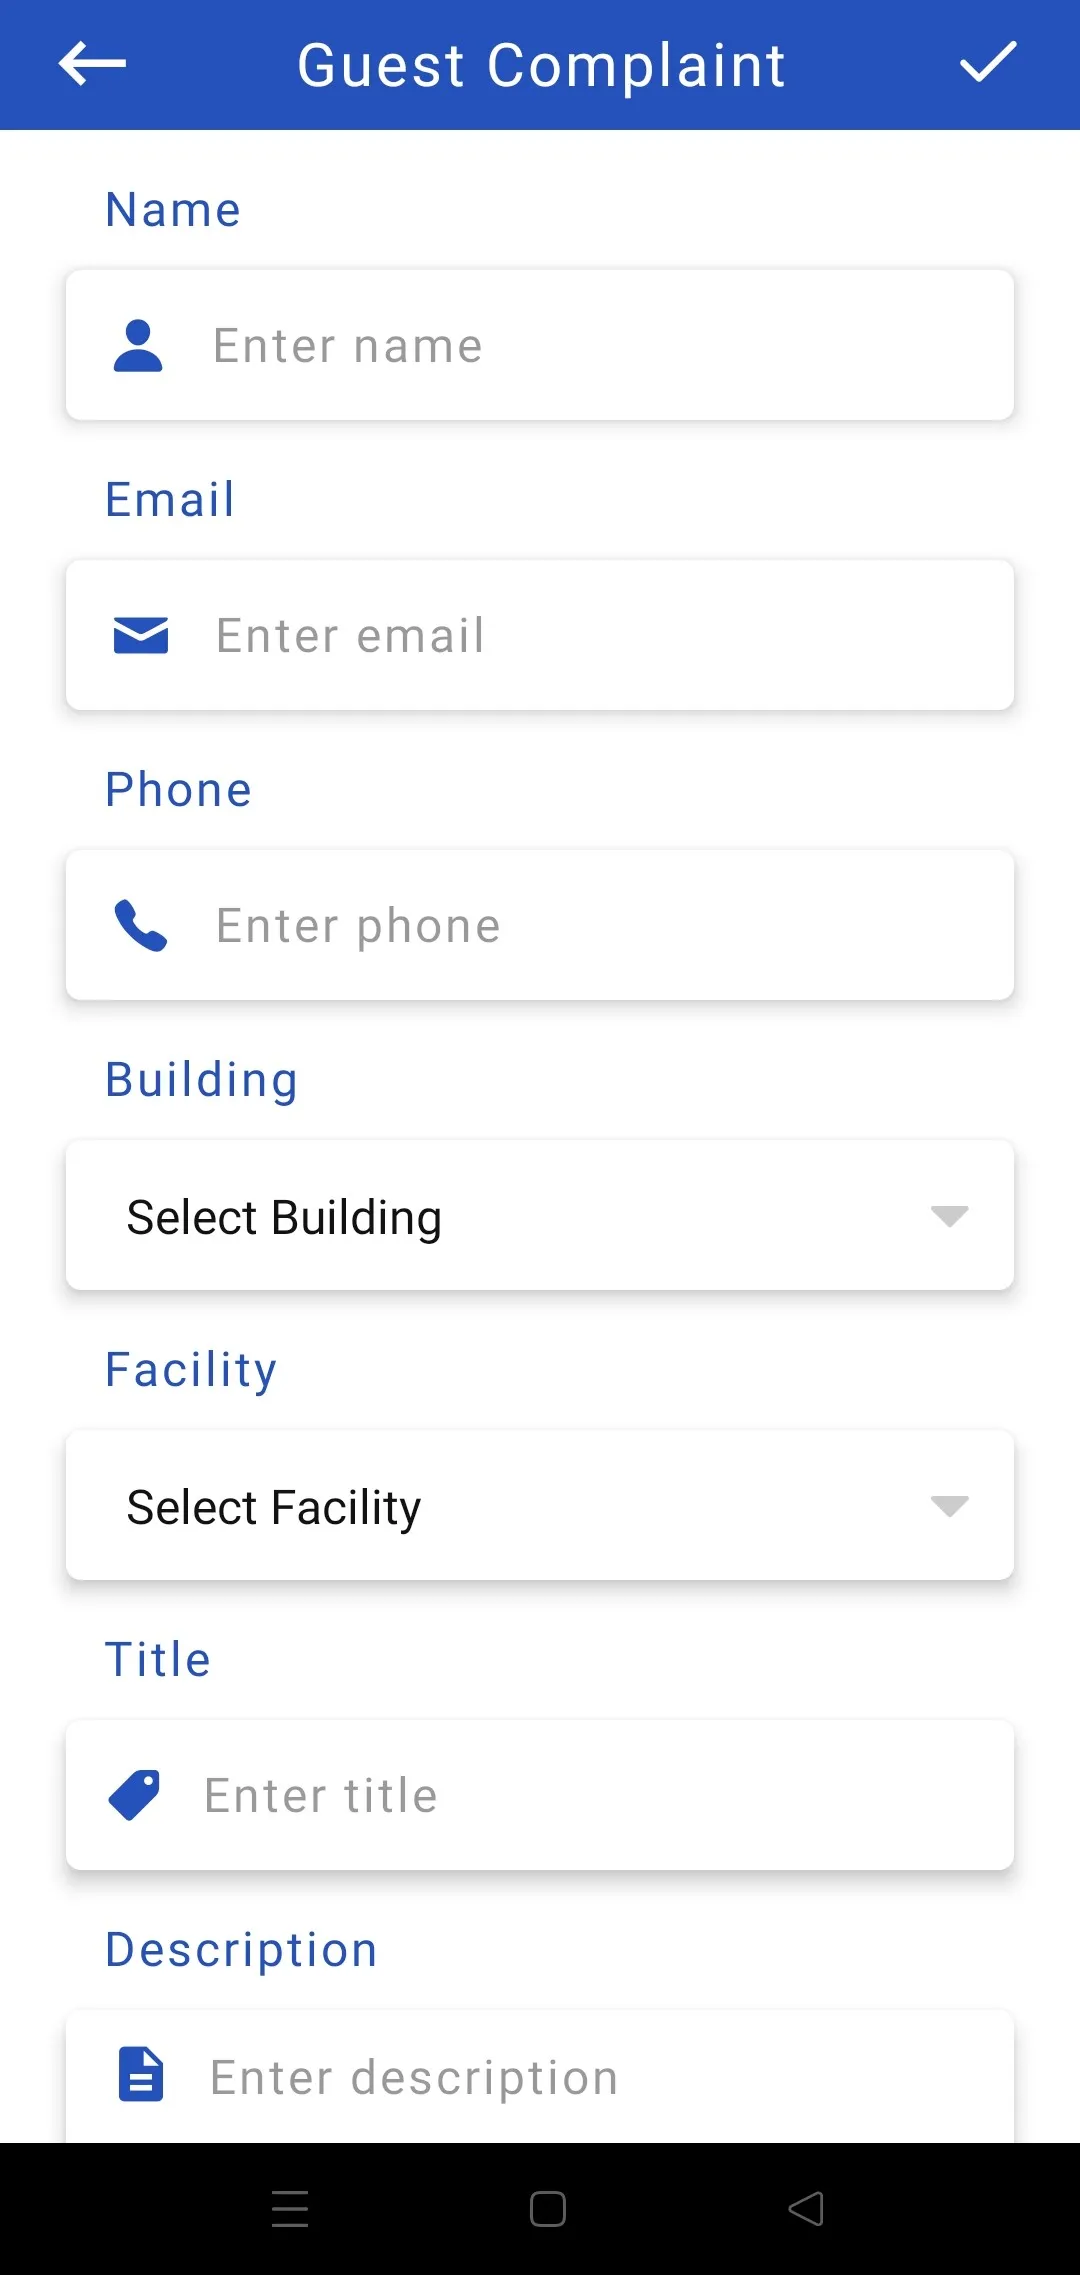Focus the Enter email text field
Viewport: 1080px width, 2275px height.
540,635
